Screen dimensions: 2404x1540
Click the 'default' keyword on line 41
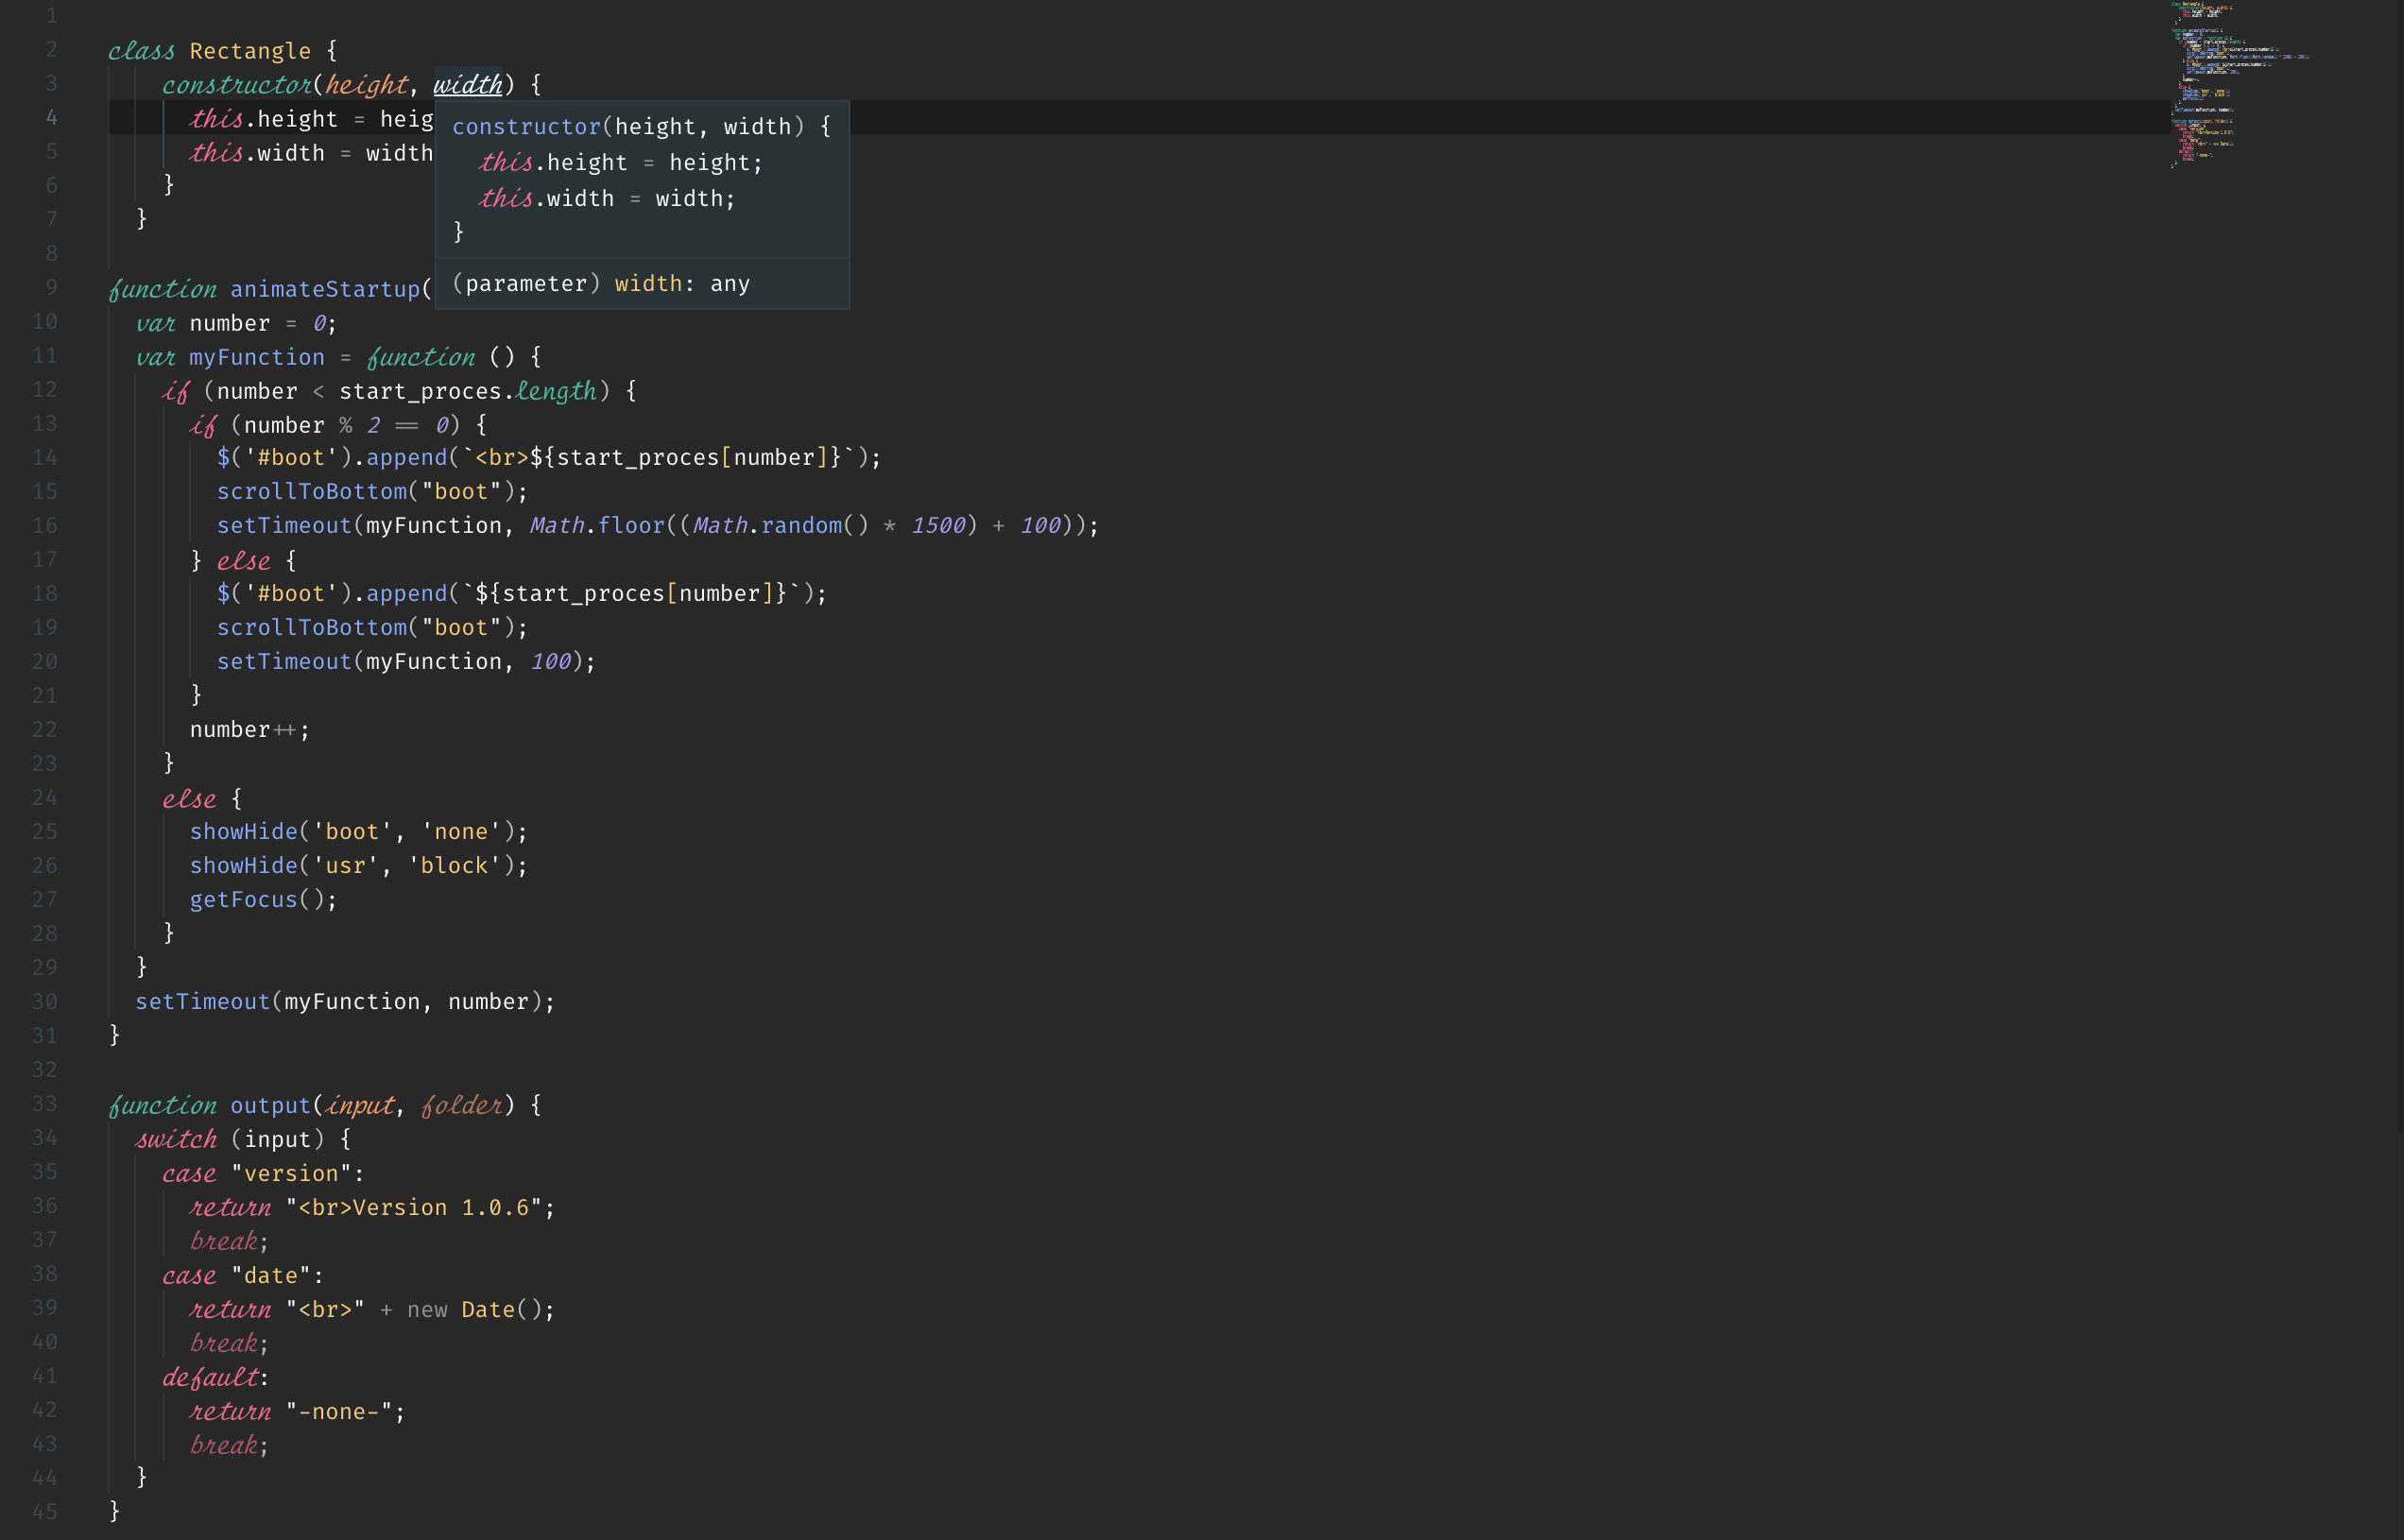(211, 1377)
